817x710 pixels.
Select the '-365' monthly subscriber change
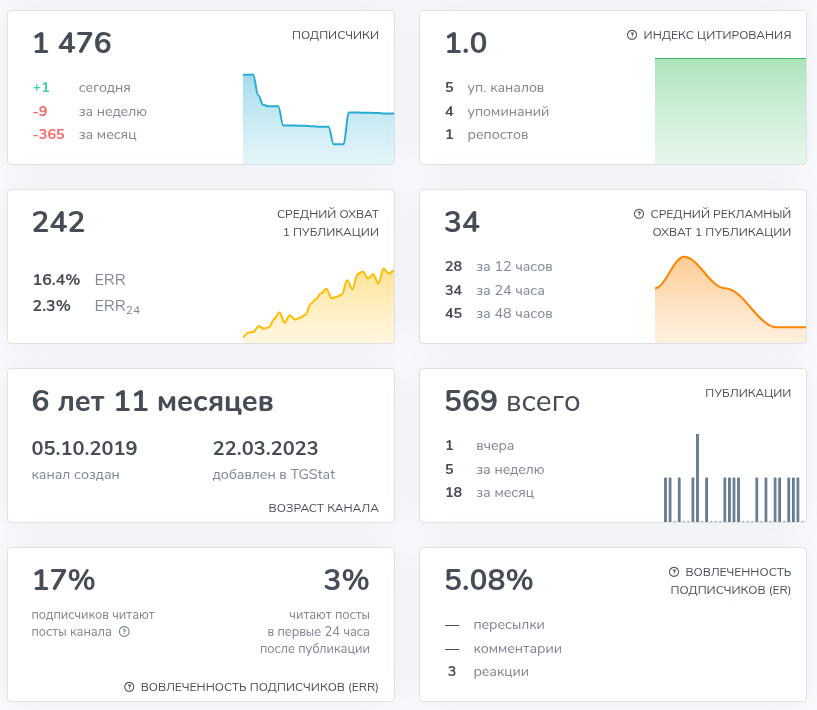[x=48, y=134]
